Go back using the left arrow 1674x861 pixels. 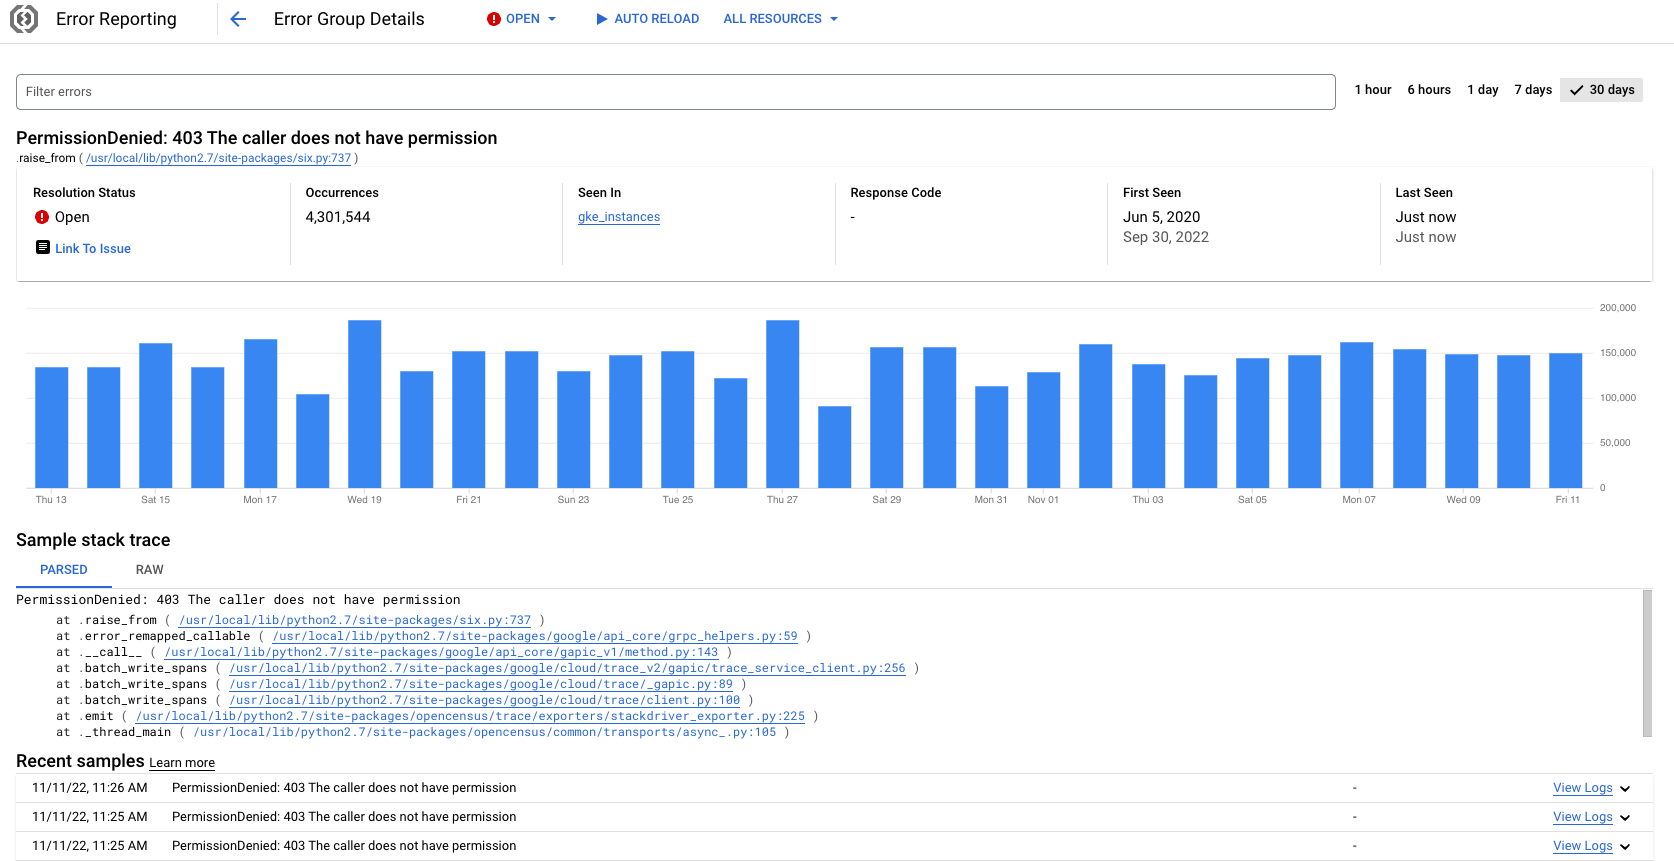coord(238,19)
